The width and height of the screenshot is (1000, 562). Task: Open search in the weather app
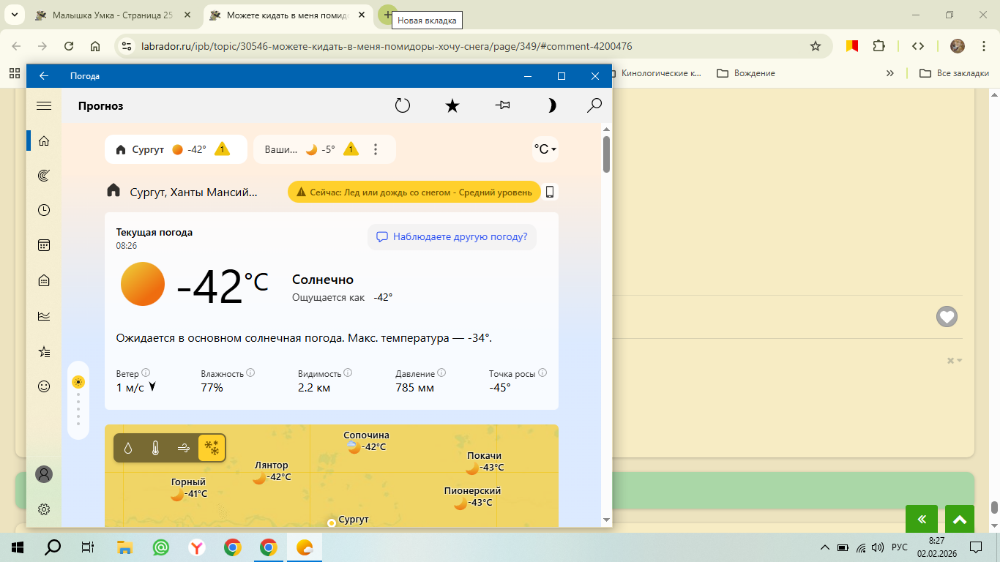coord(594,106)
